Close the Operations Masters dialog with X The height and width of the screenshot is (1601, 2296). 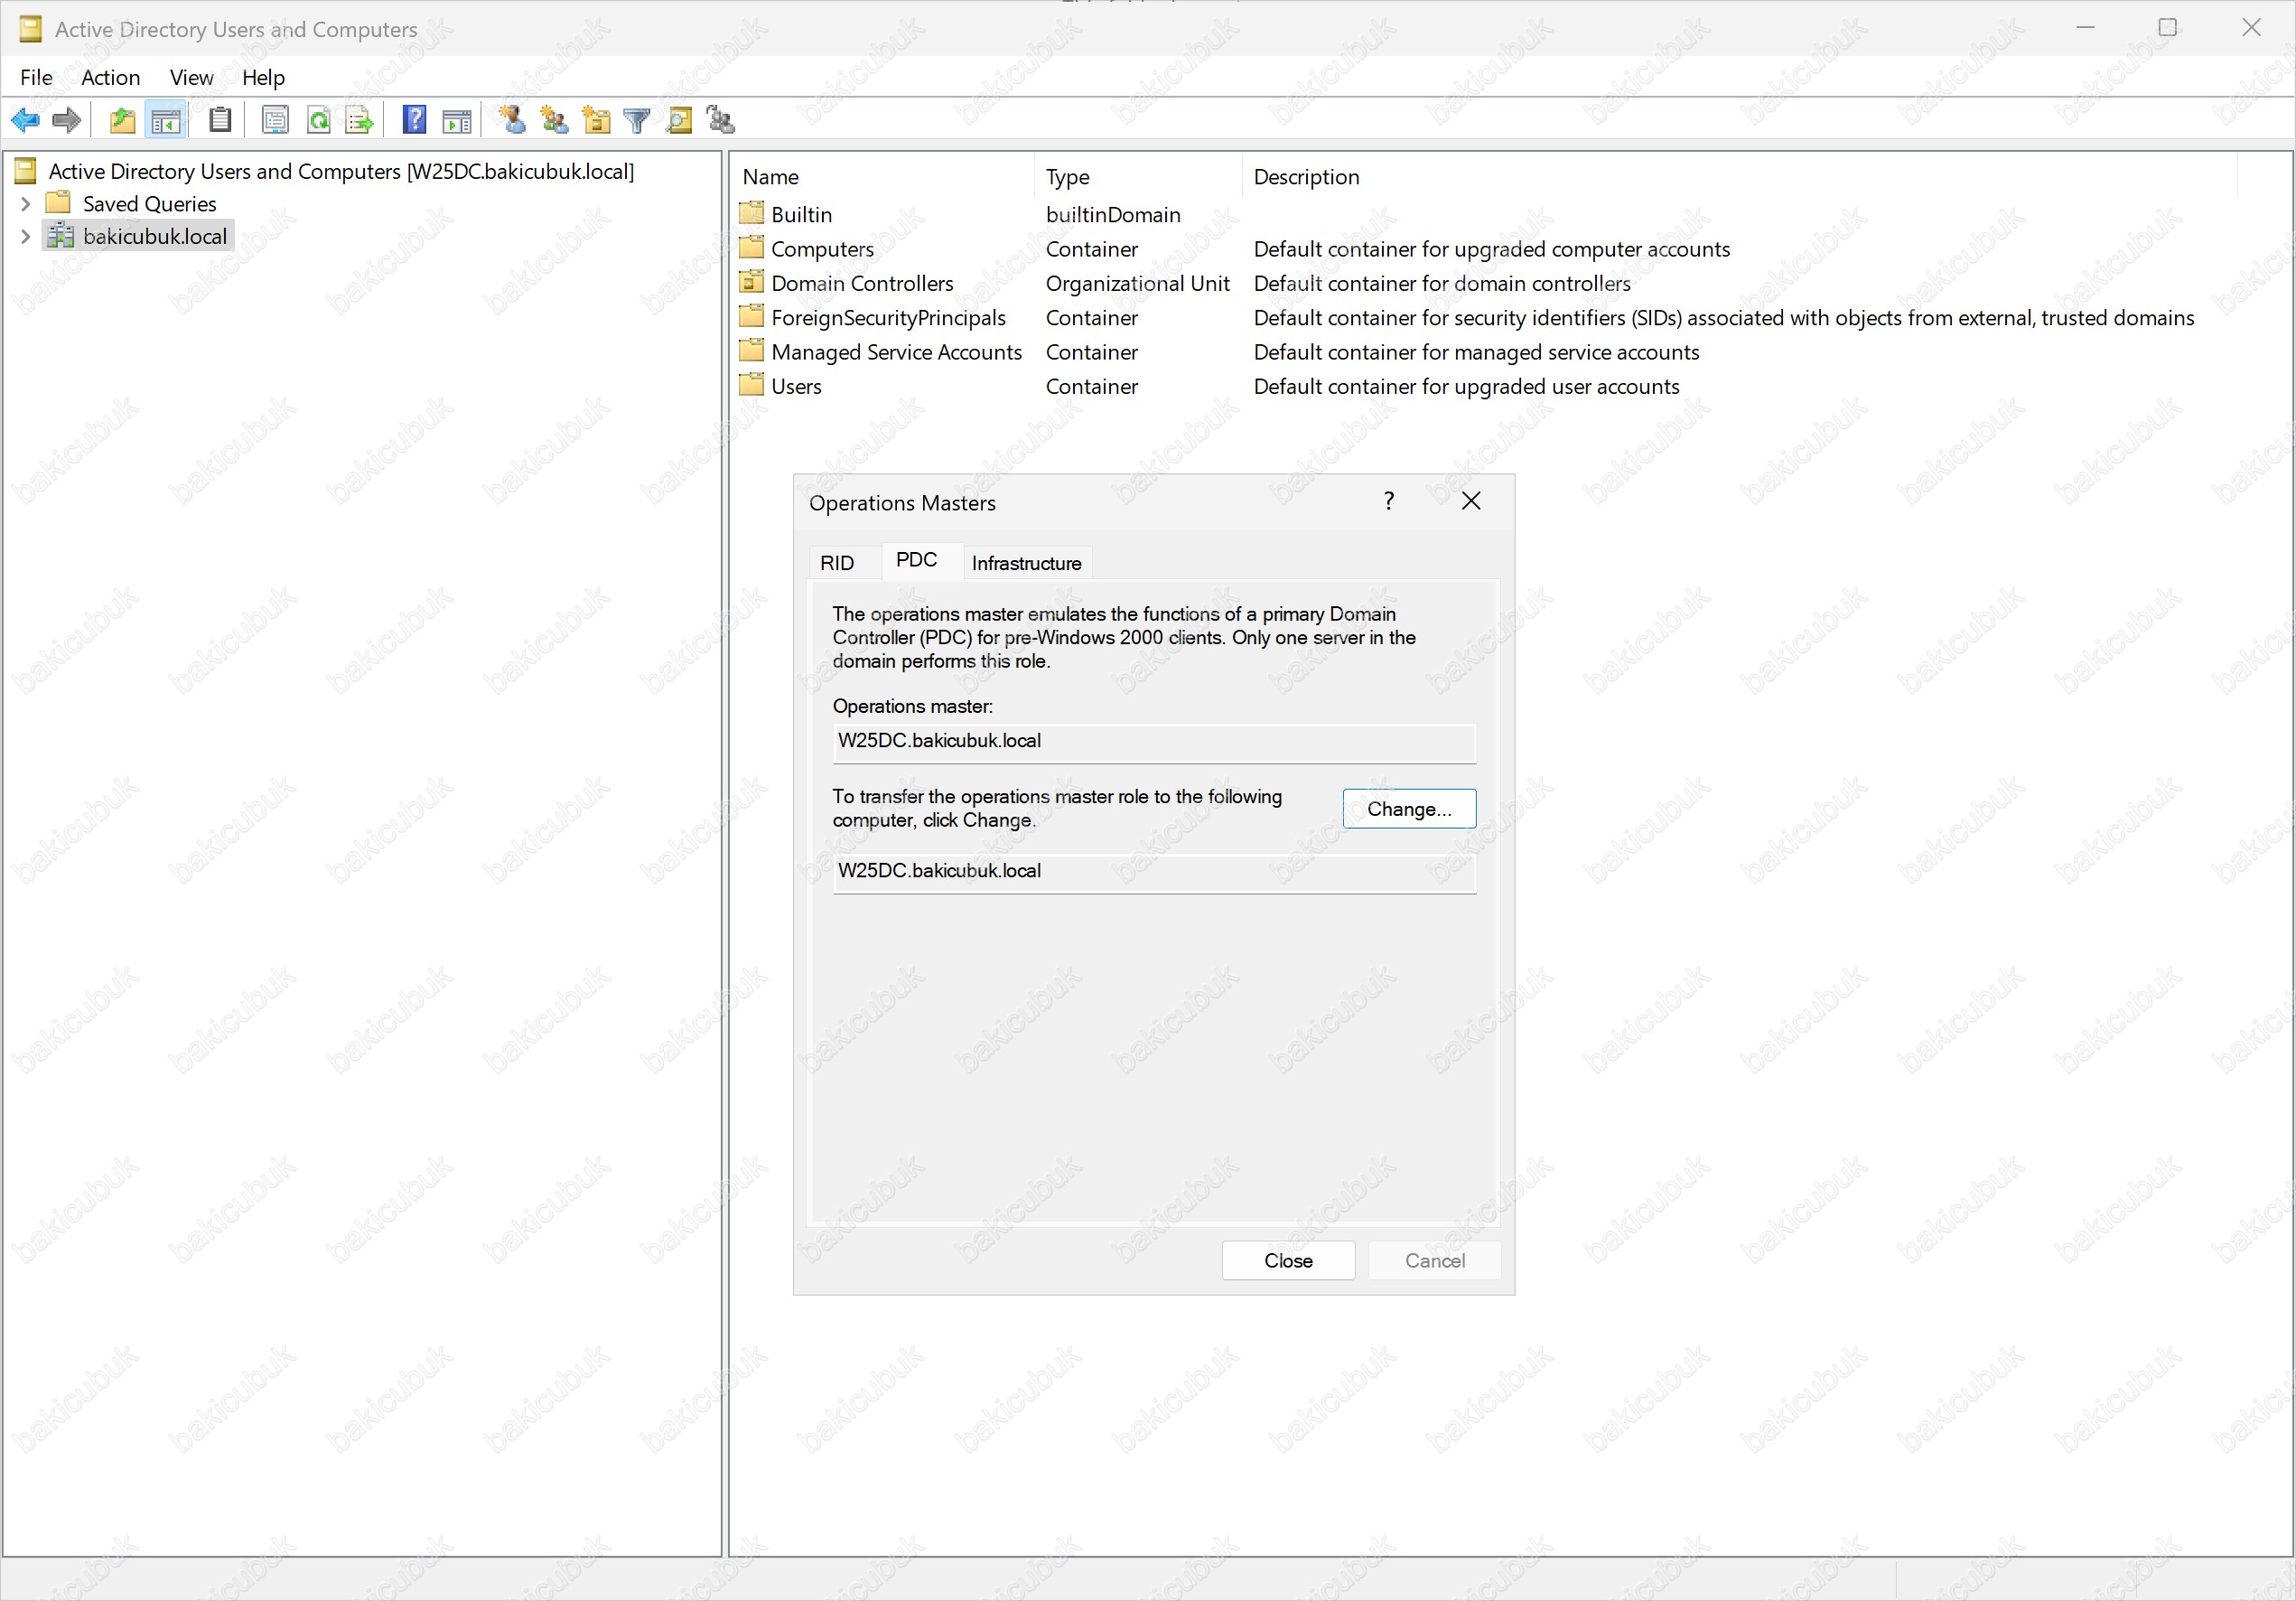click(x=1471, y=501)
